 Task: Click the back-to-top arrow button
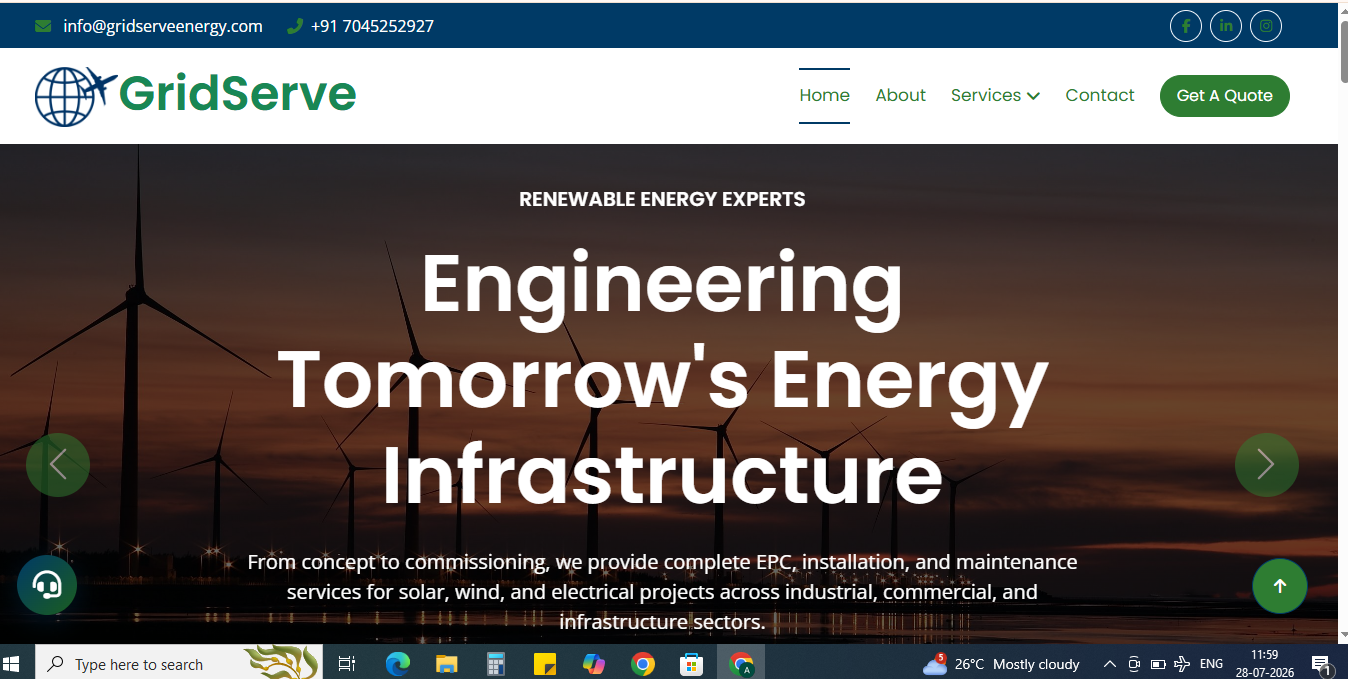click(x=1280, y=586)
